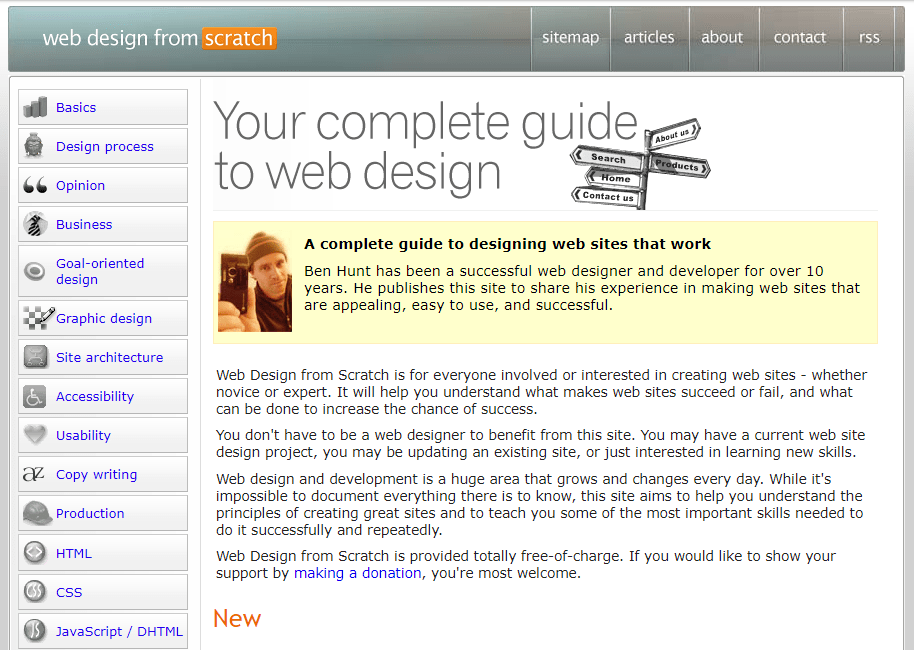The width and height of the screenshot is (914, 650).
Task: Click the 'web design from scratch' logo
Action: [x=159, y=38]
